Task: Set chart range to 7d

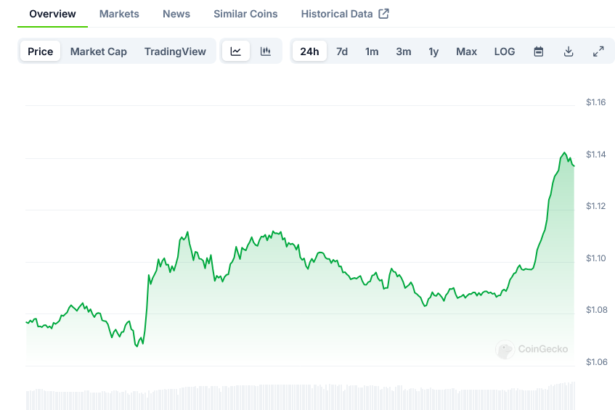Action: pyautogui.click(x=342, y=52)
